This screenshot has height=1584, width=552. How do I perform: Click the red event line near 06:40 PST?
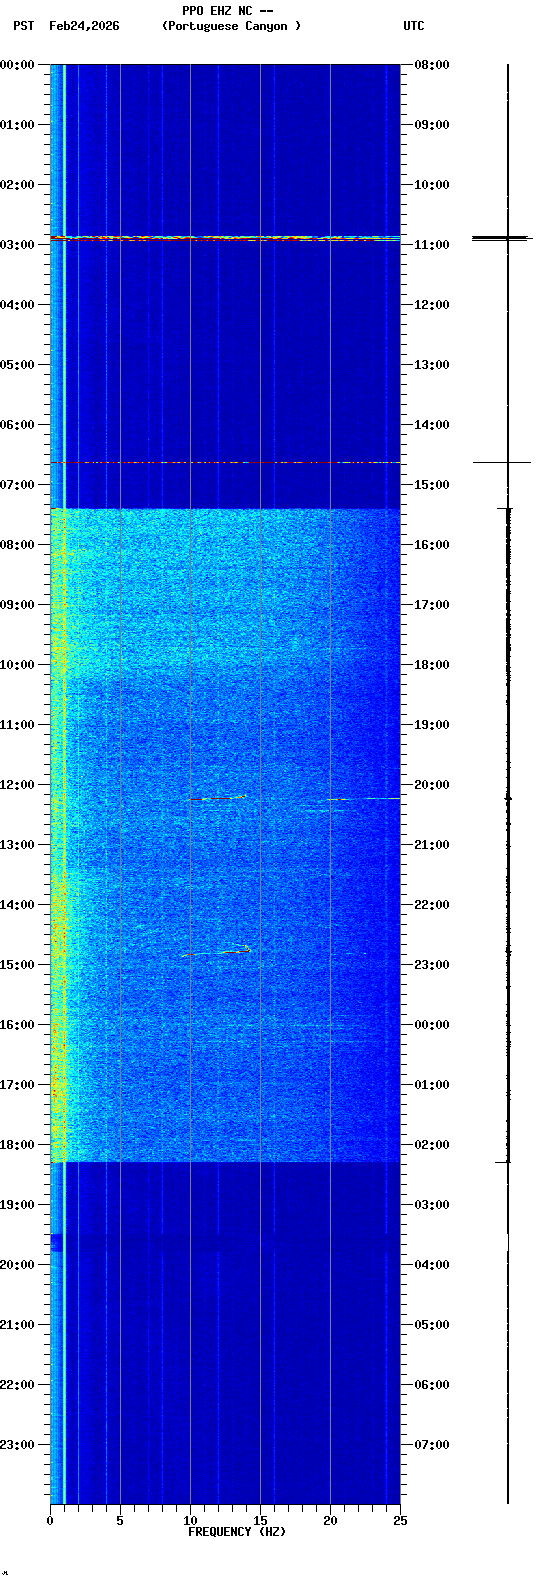coord(225,462)
